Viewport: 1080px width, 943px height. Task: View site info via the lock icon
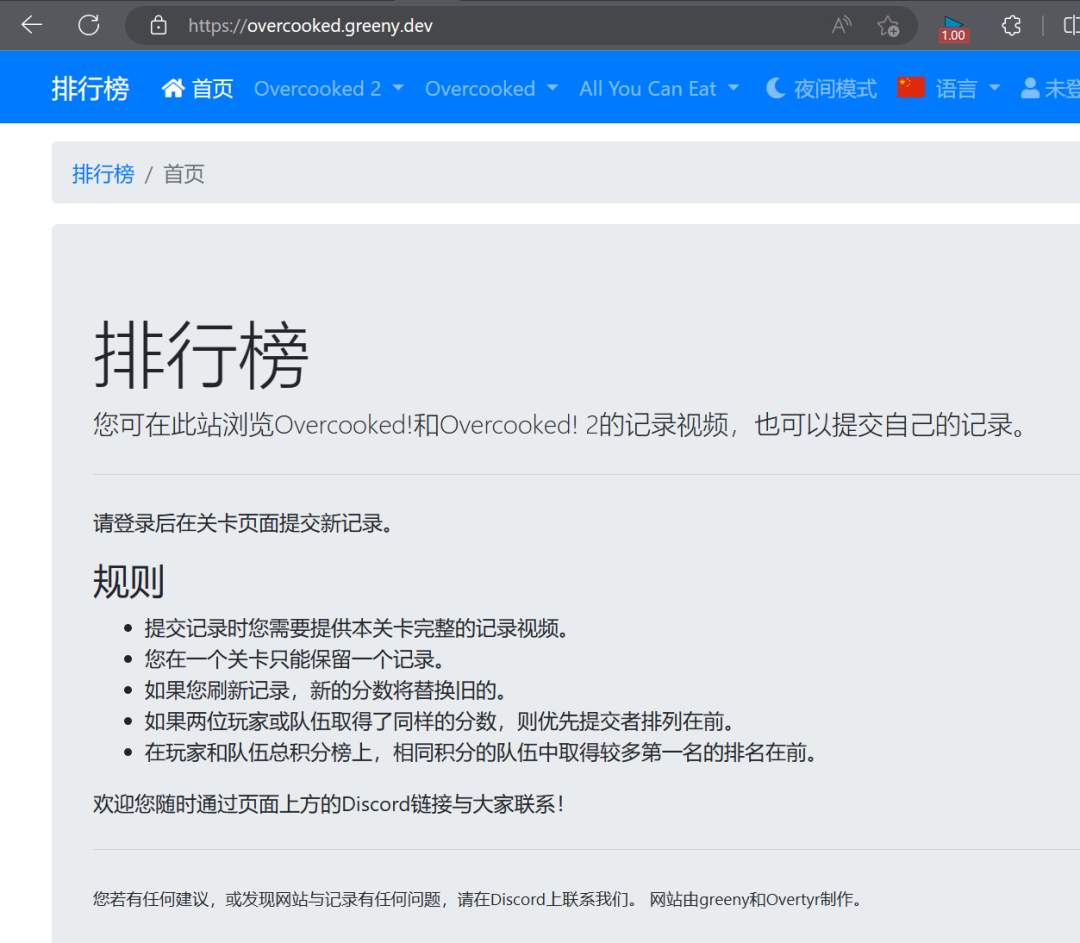pos(158,26)
